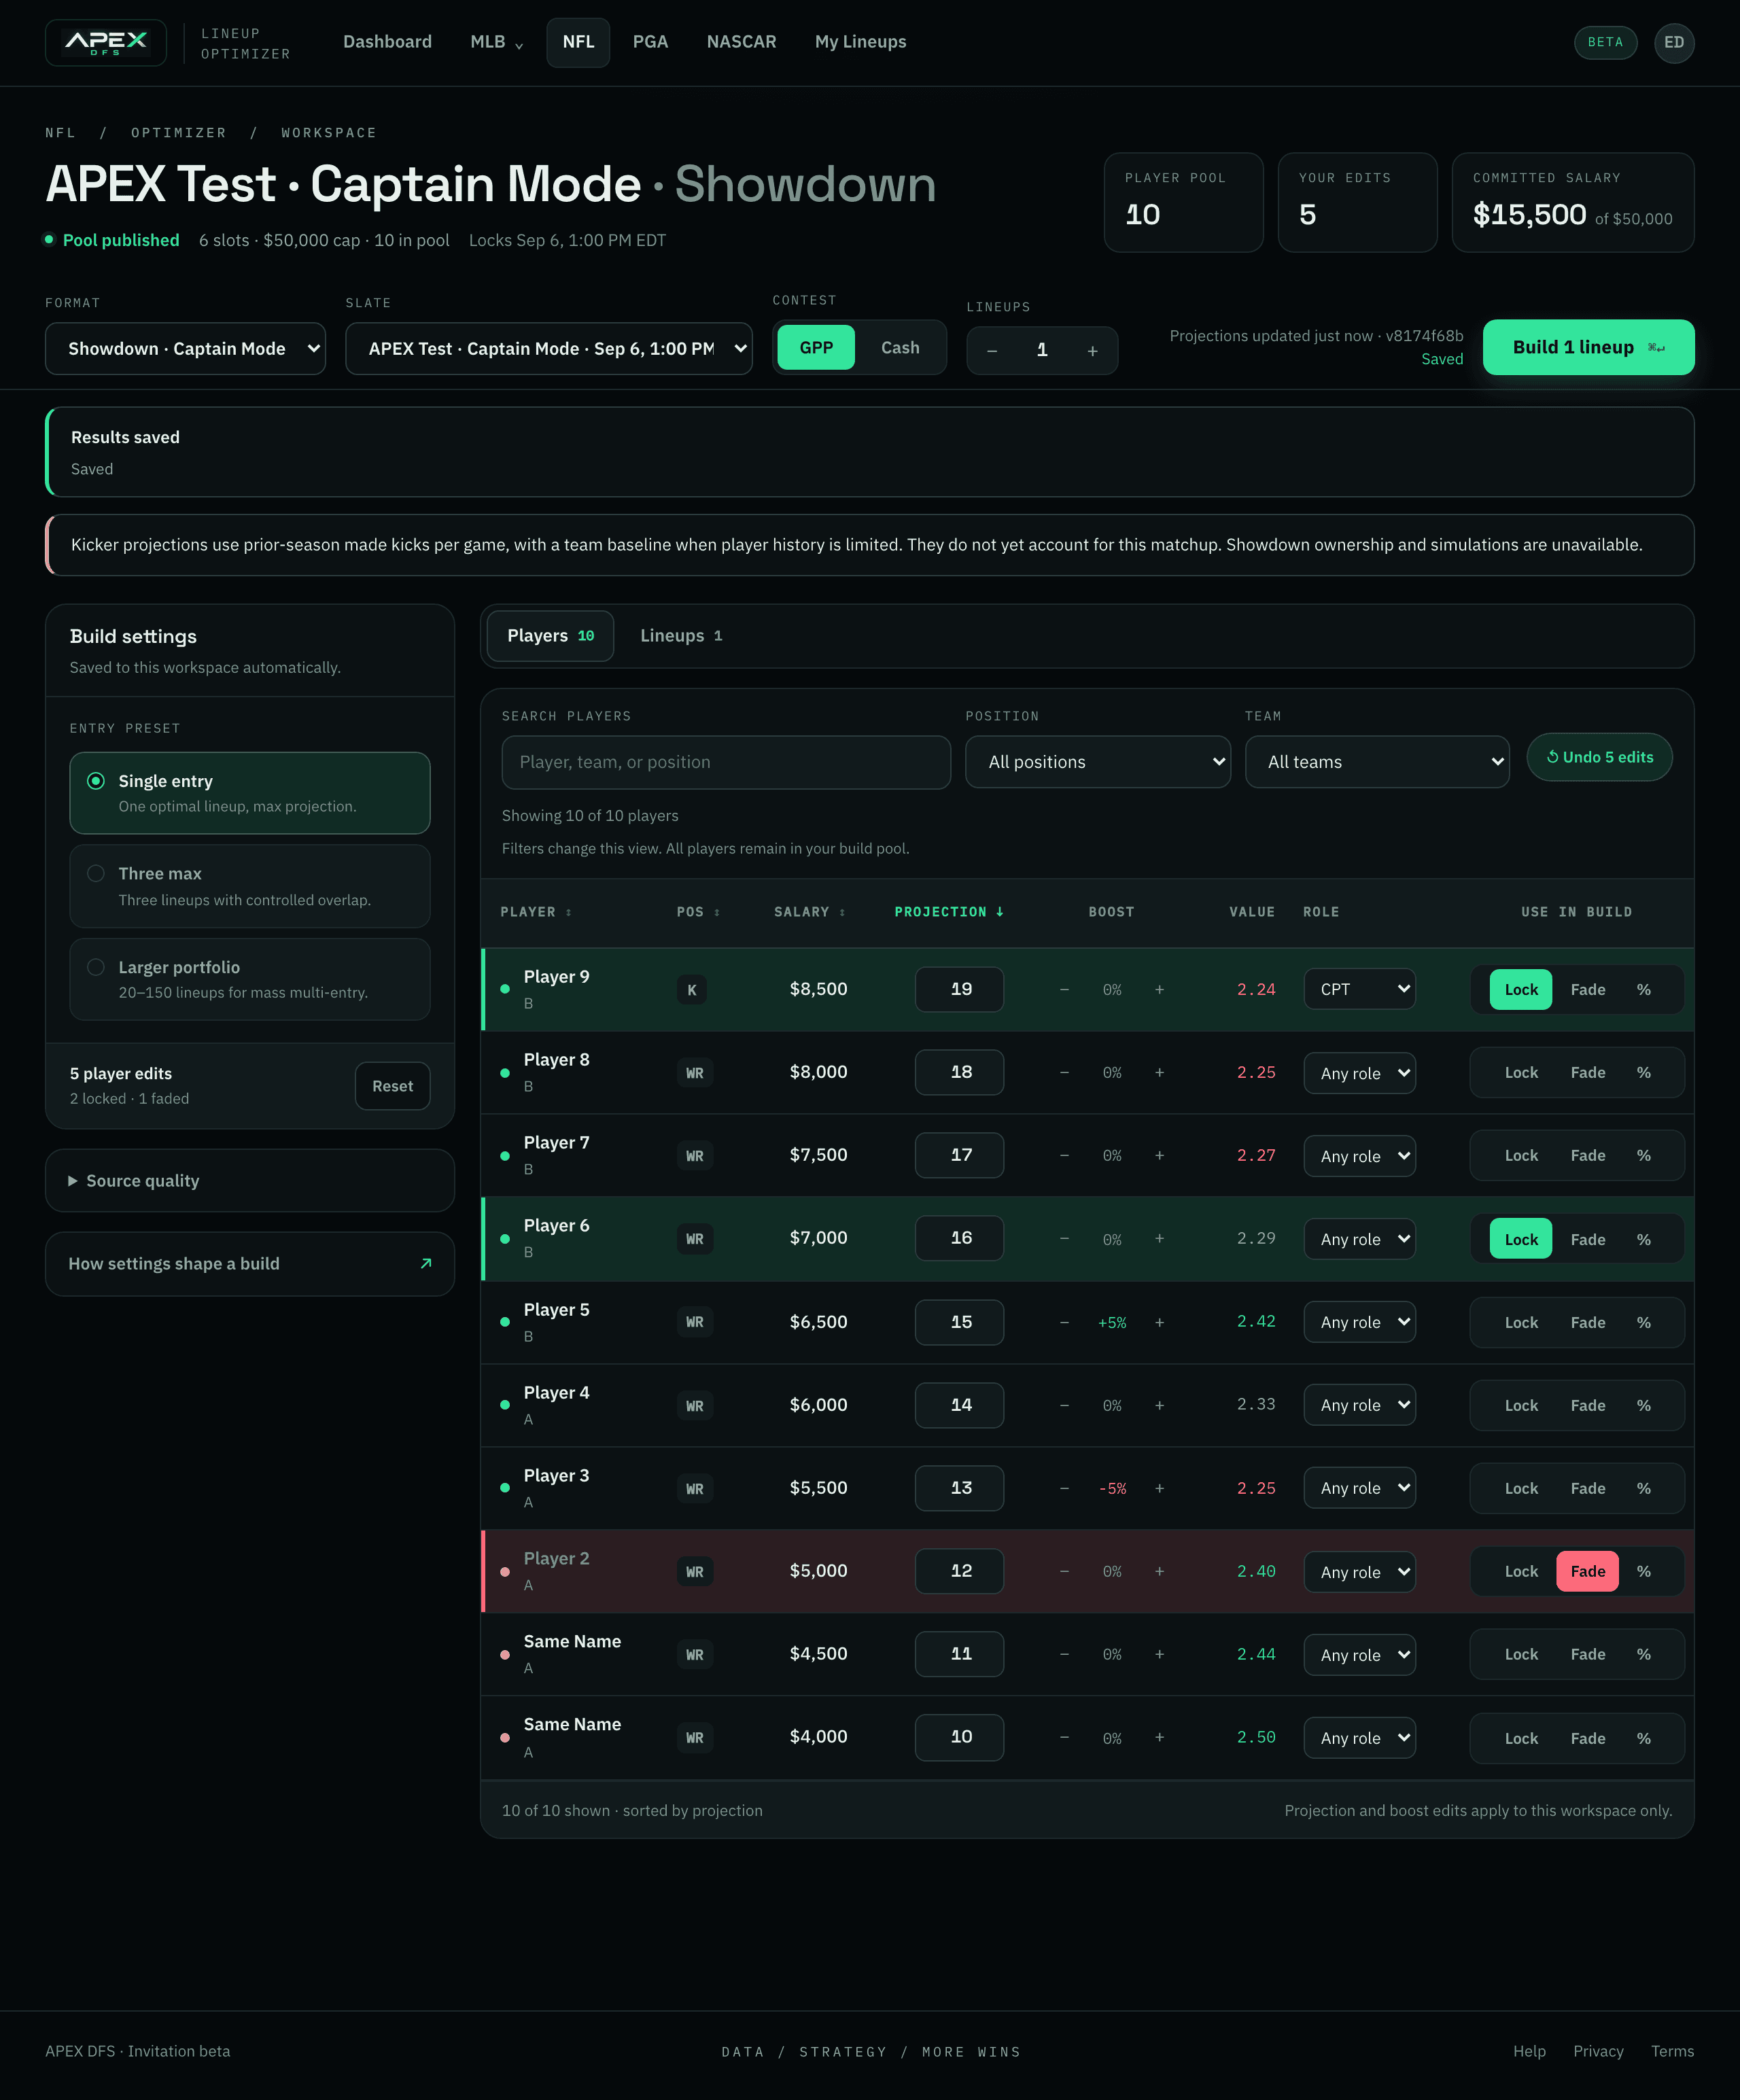The image size is (1740, 2100).
Task: Increase boost for Player 4
Action: coord(1159,1405)
